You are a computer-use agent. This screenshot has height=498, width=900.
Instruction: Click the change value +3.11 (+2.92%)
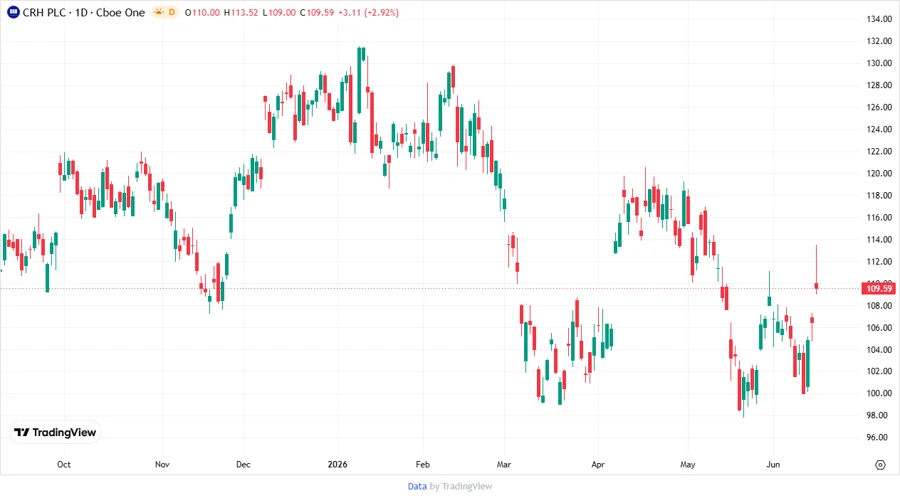pyautogui.click(x=368, y=13)
